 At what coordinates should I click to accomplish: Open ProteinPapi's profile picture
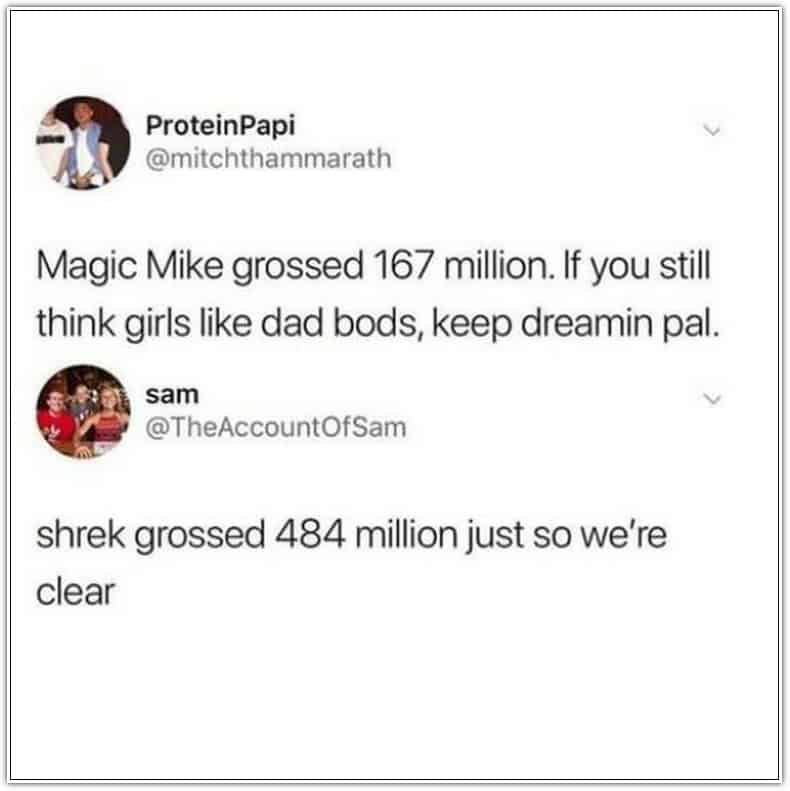click(x=83, y=143)
